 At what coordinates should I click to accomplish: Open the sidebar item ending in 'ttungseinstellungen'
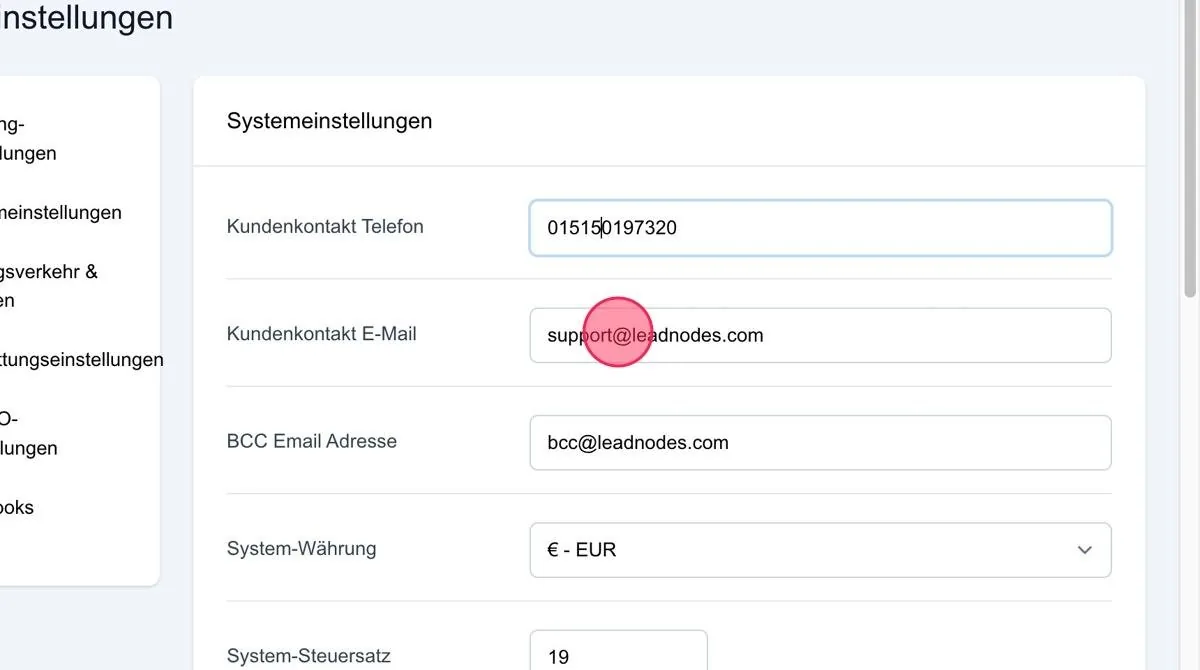[81, 359]
